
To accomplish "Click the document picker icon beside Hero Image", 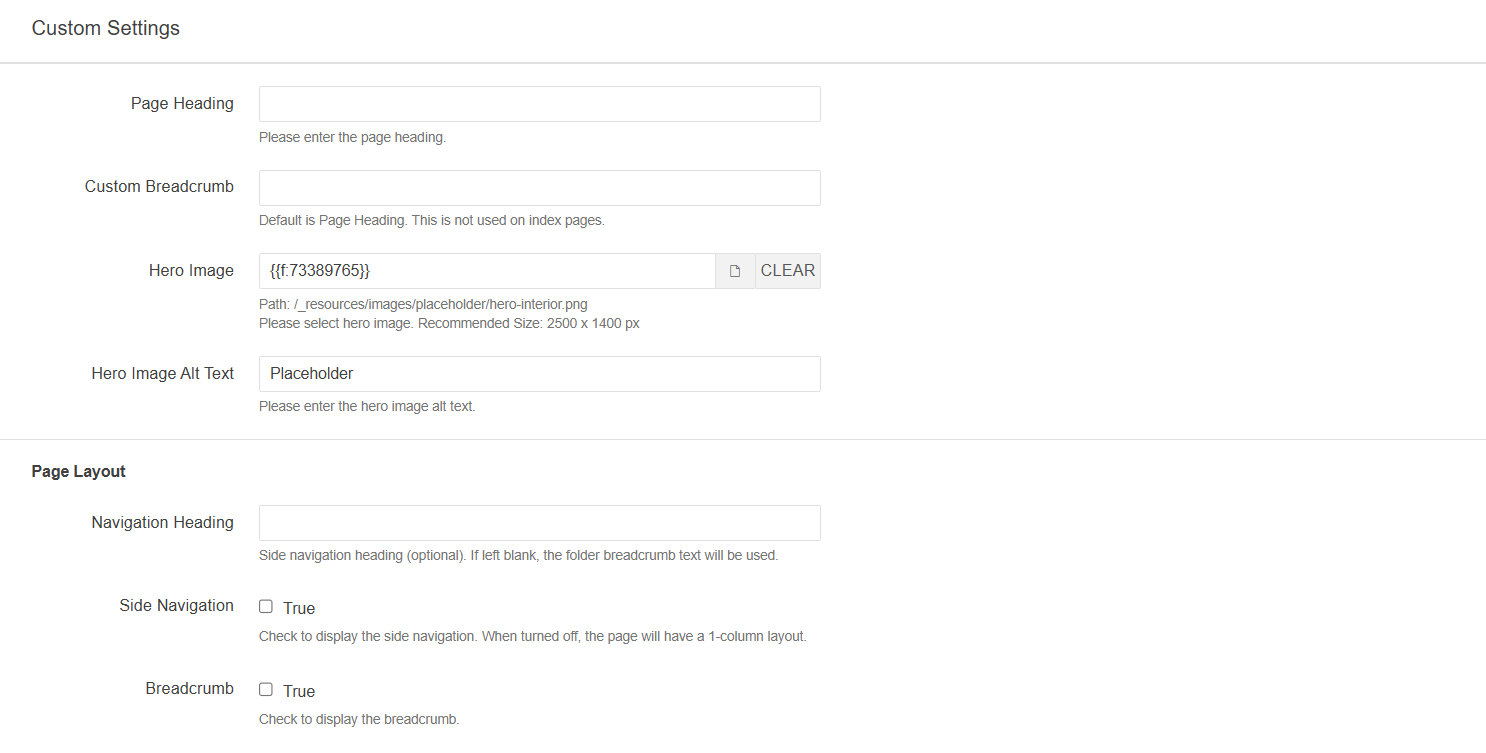I will point(735,270).
